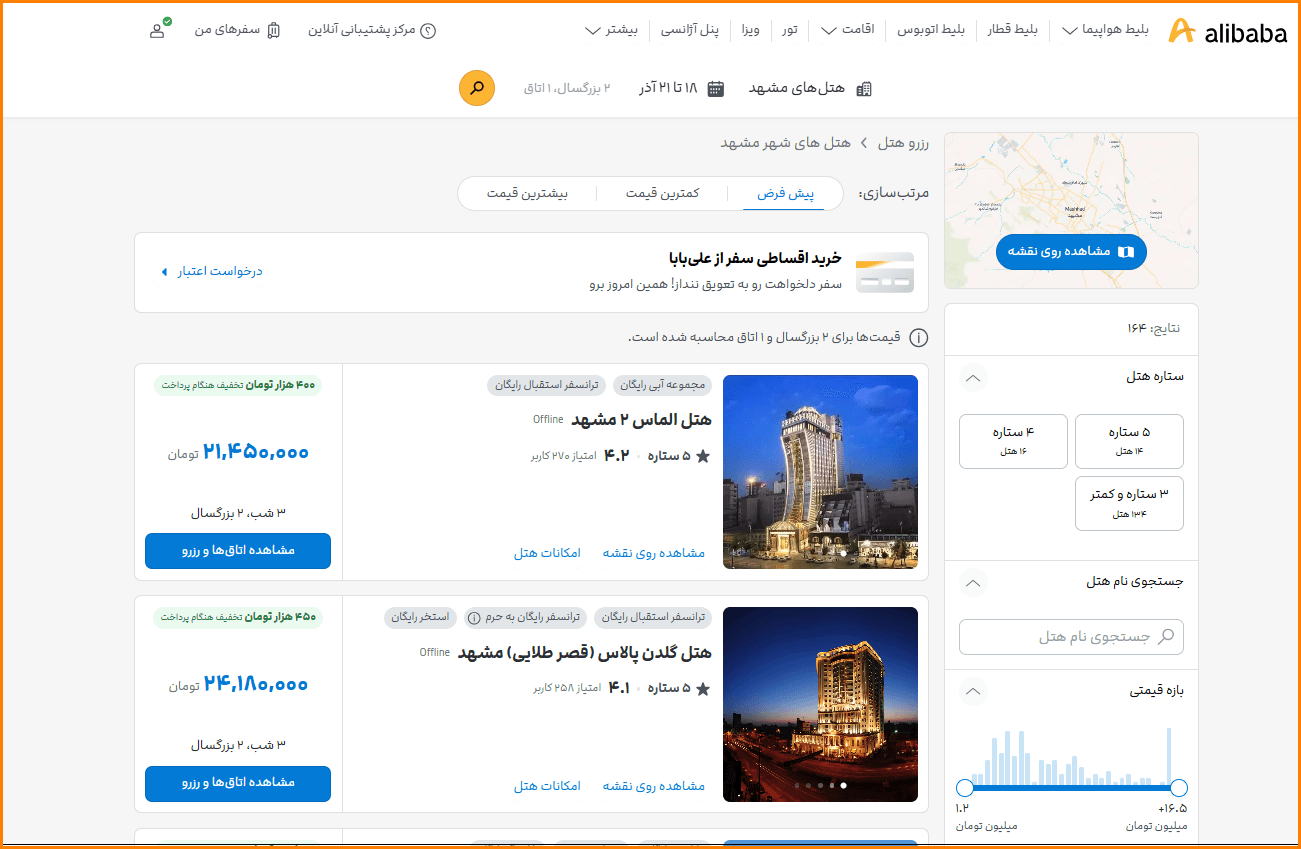Click the info icon beside price note
This screenshot has height=849, width=1301.
click(917, 338)
